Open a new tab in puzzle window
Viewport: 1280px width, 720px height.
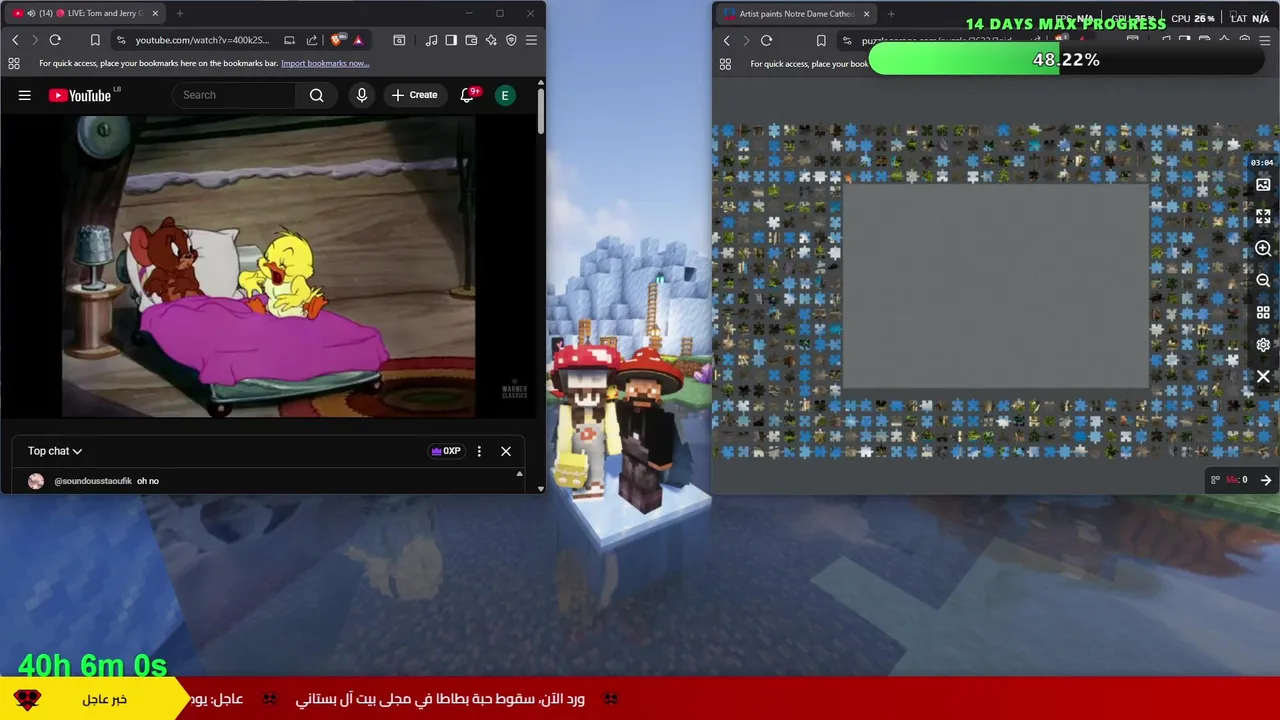click(891, 14)
